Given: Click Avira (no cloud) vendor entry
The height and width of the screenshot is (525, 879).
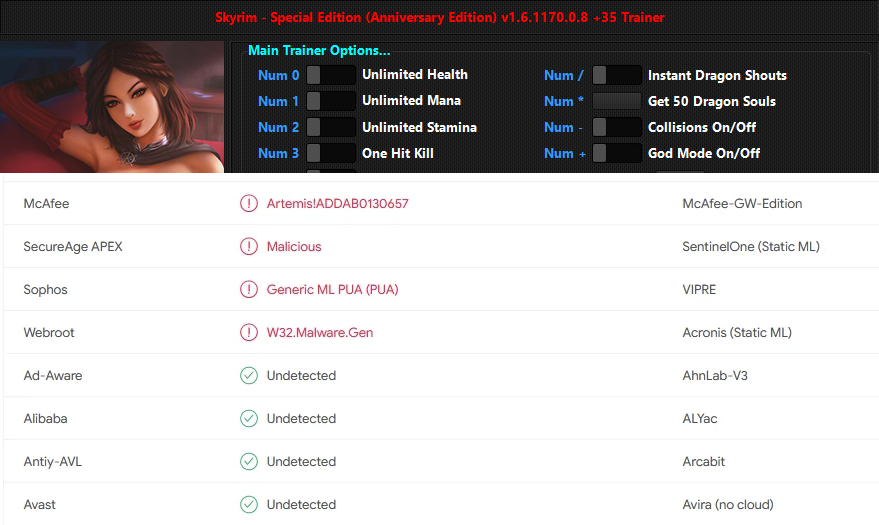Looking at the screenshot, I should 728,504.
